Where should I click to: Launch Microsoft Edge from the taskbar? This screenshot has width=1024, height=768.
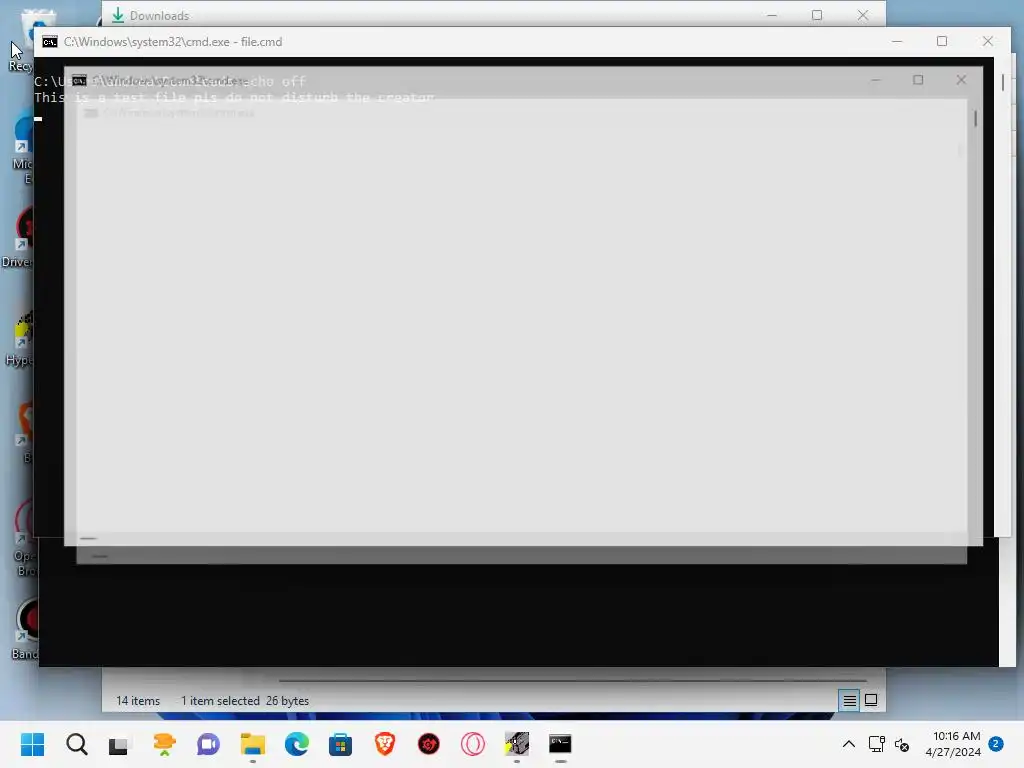point(296,744)
